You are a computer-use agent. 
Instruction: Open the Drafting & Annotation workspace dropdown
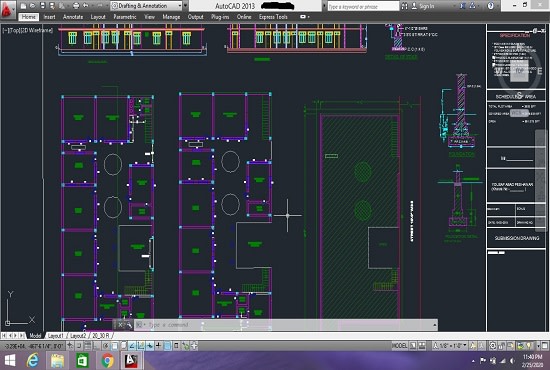147,6
